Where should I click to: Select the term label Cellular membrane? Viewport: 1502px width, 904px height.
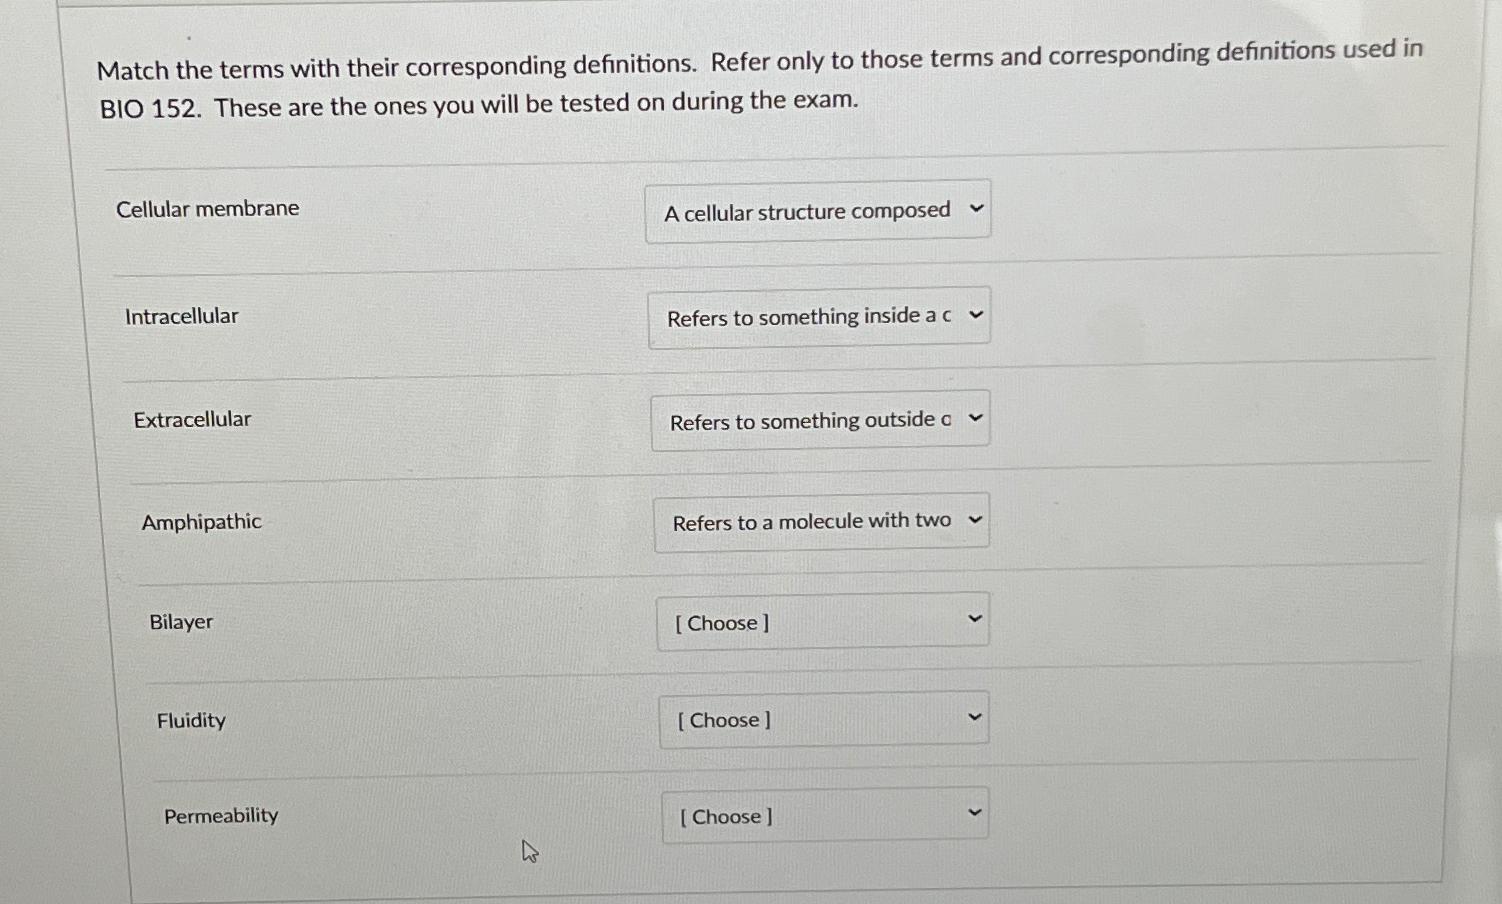click(208, 208)
